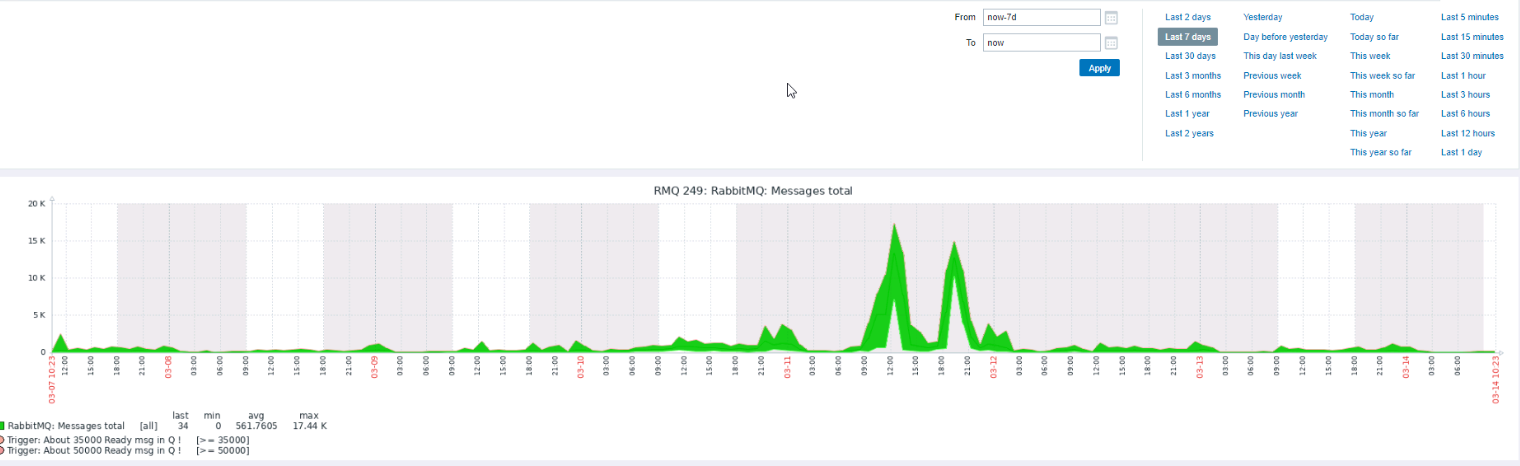This screenshot has width=1520, height=466.
Task: Pick This month so far range
Action: point(1384,114)
